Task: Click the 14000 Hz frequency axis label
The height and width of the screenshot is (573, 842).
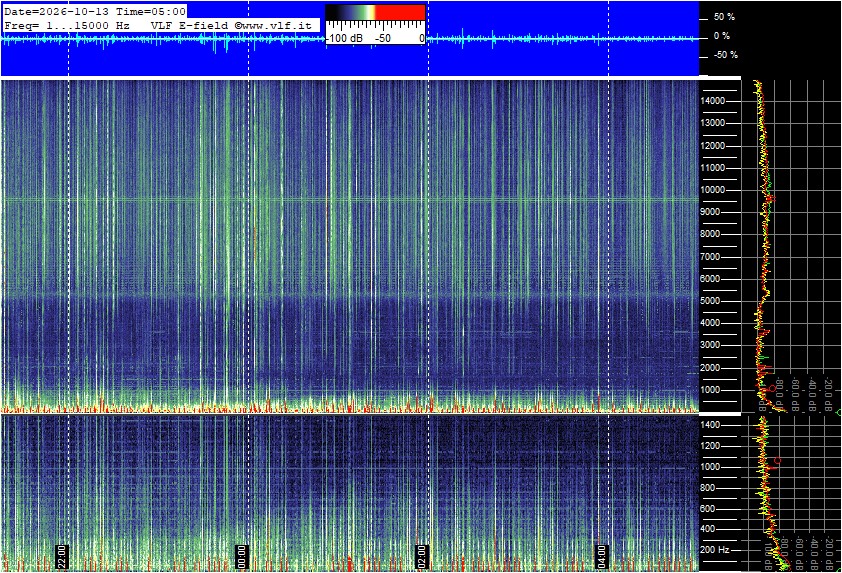Action: click(x=713, y=101)
